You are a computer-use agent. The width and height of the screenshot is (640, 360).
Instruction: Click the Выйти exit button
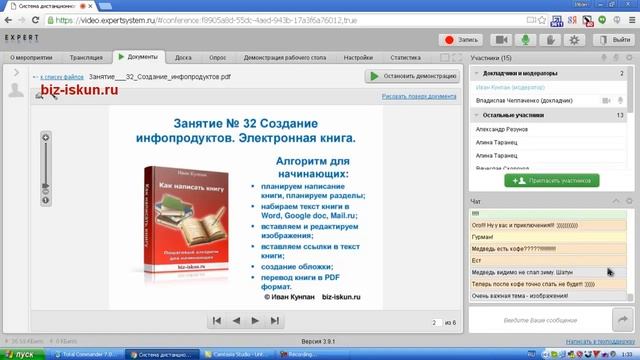tap(614, 40)
